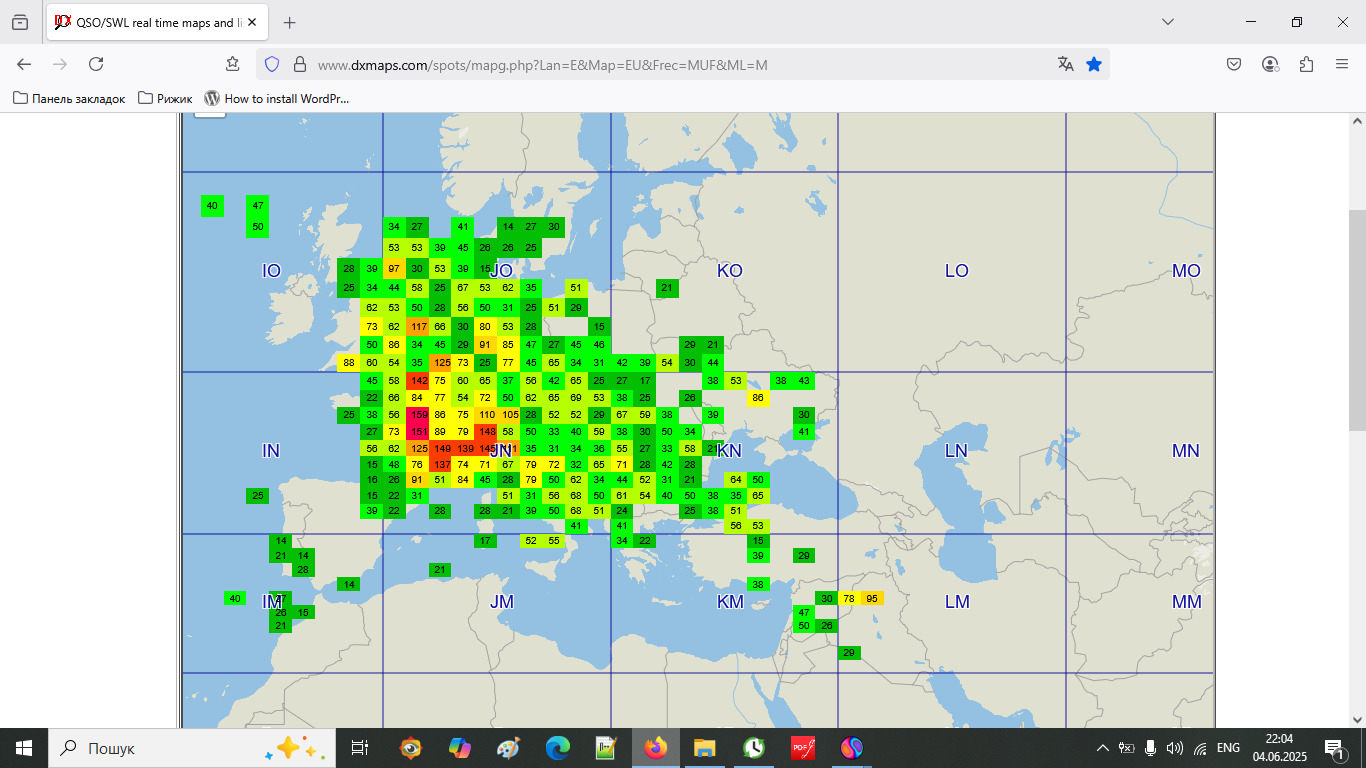Open Windows Task View
Viewport: 1366px width, 768px height.
[x=360, y=748]
